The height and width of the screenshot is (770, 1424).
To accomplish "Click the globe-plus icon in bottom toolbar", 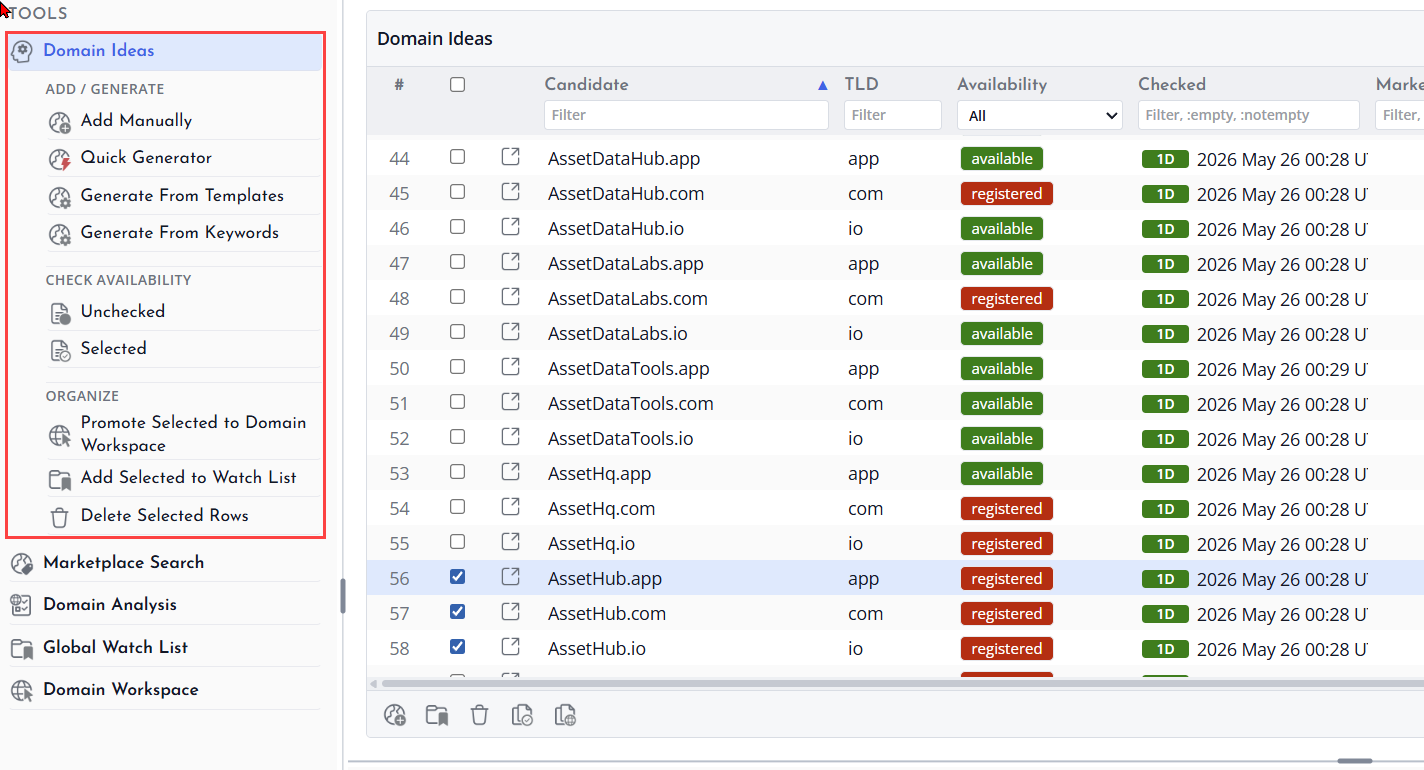I will [x=395, y=715].
